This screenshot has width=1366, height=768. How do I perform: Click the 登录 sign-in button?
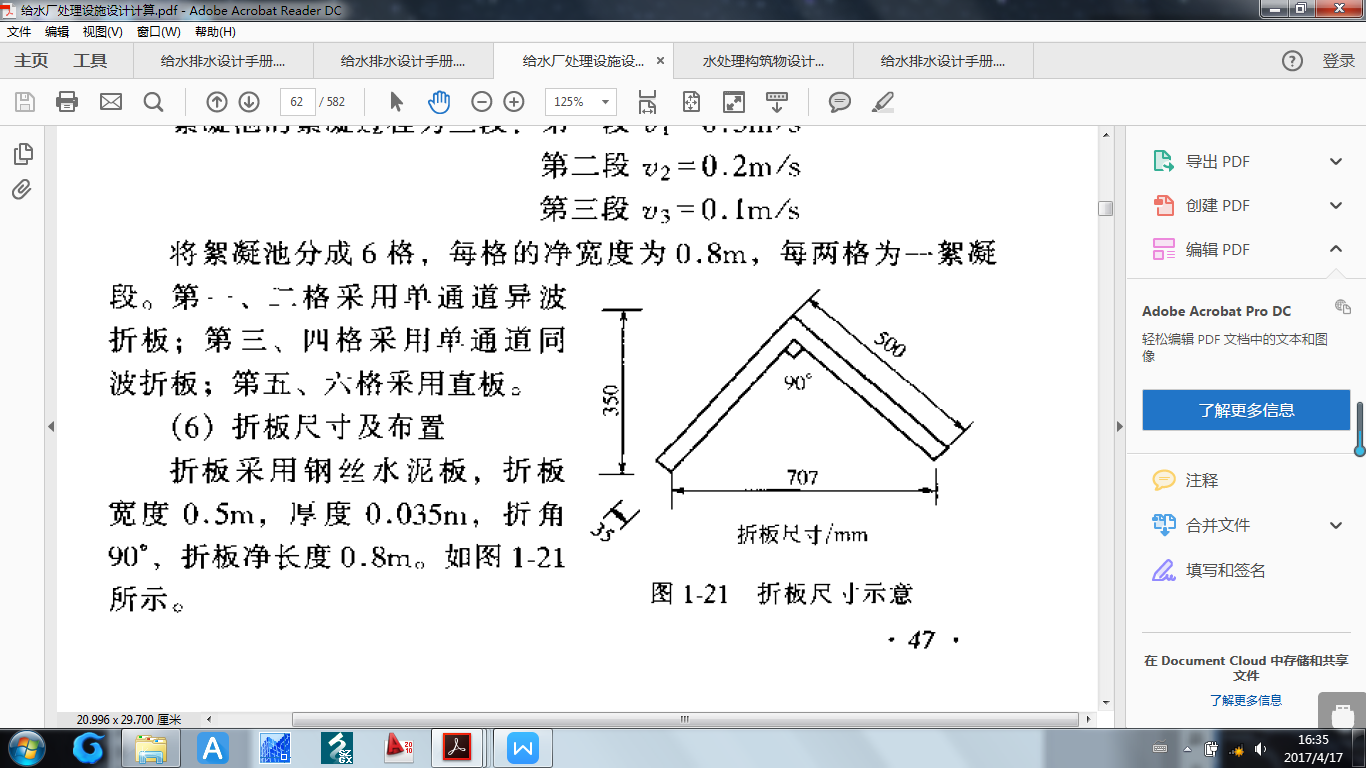(x=1338, y=61)
